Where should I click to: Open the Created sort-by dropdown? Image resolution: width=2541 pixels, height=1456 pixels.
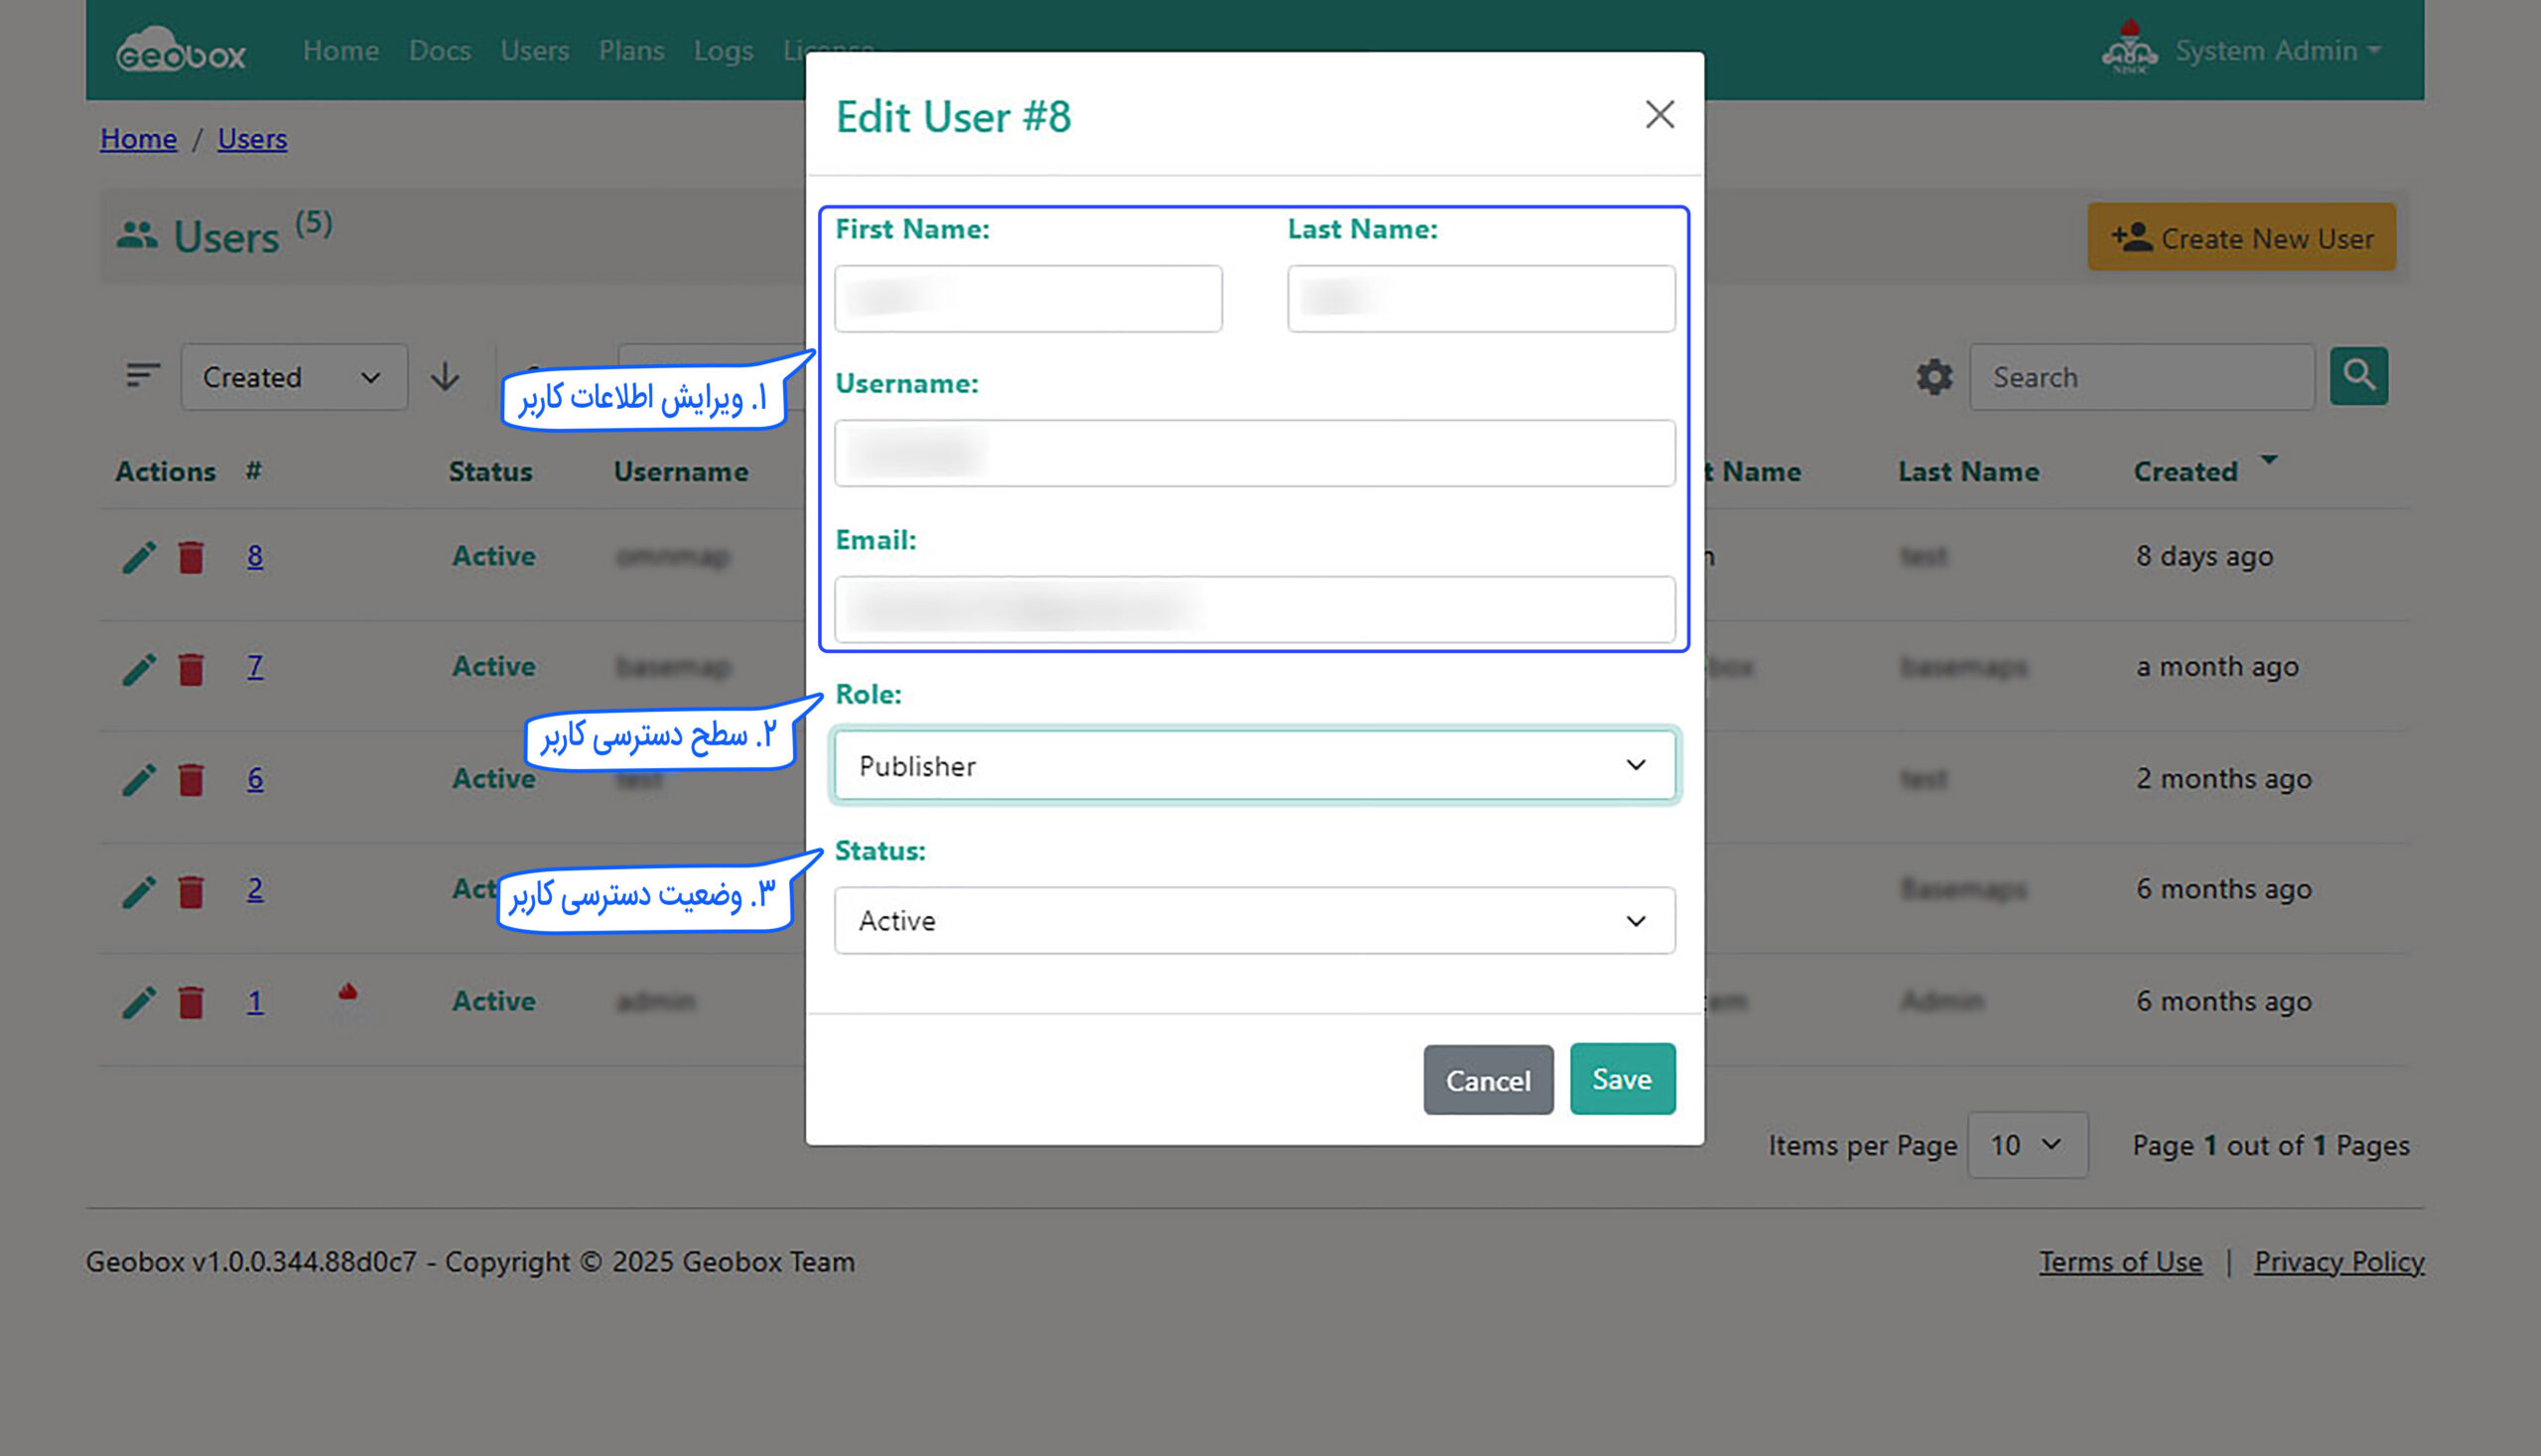[293, 377]
